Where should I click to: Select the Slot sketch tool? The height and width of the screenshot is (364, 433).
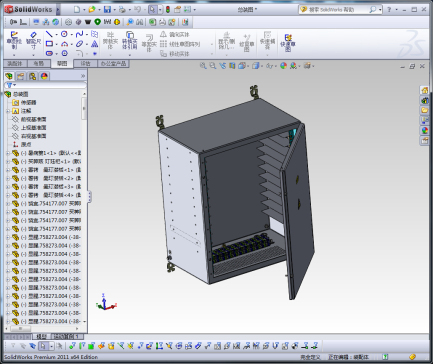[49, 53]
